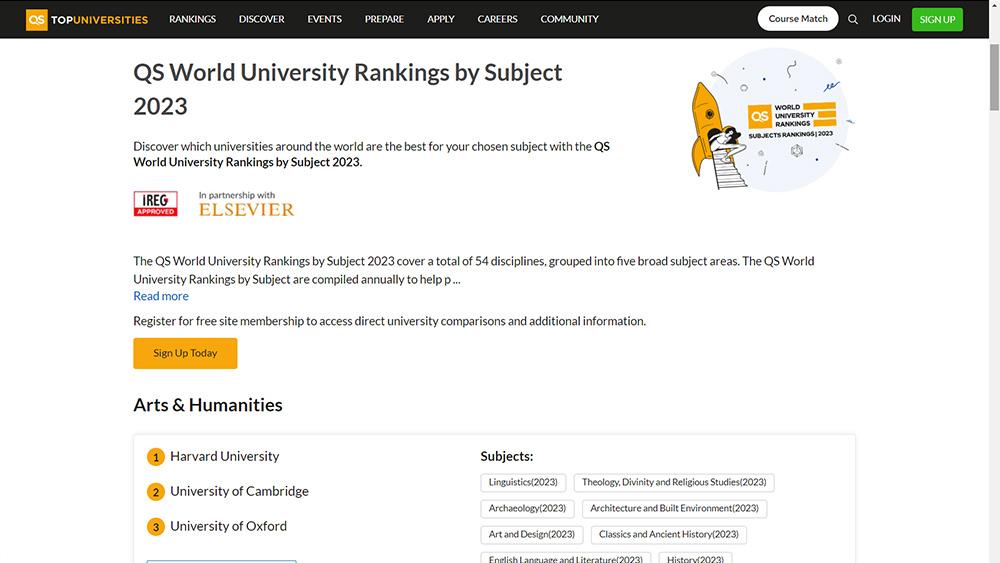Viewport: 1000px width, 563px height.
Task: Click the rank 1 orange badge
Action: click(x=156, y=457)
